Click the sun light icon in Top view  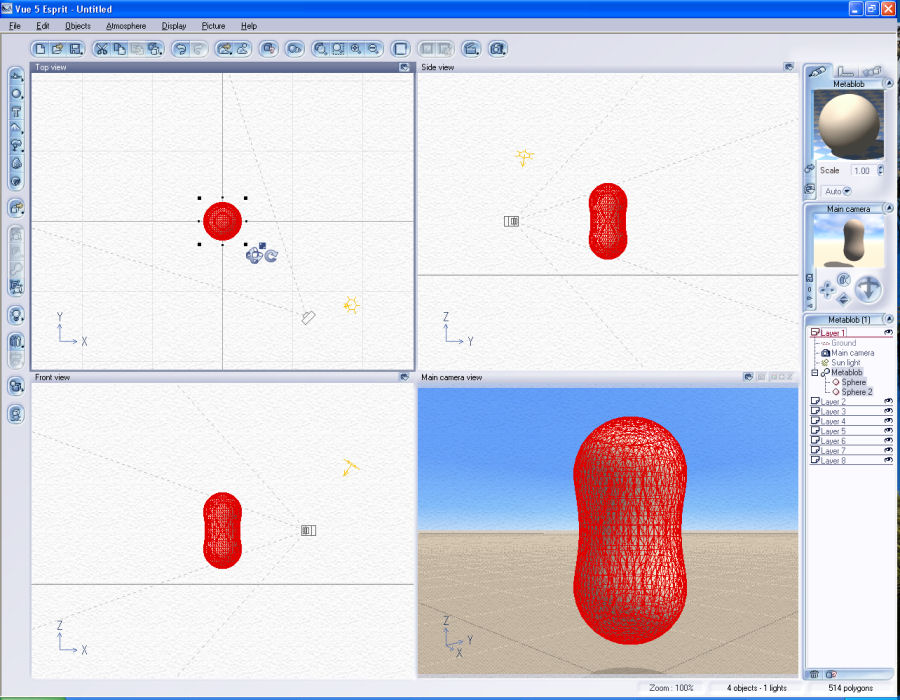pos(351,305)
